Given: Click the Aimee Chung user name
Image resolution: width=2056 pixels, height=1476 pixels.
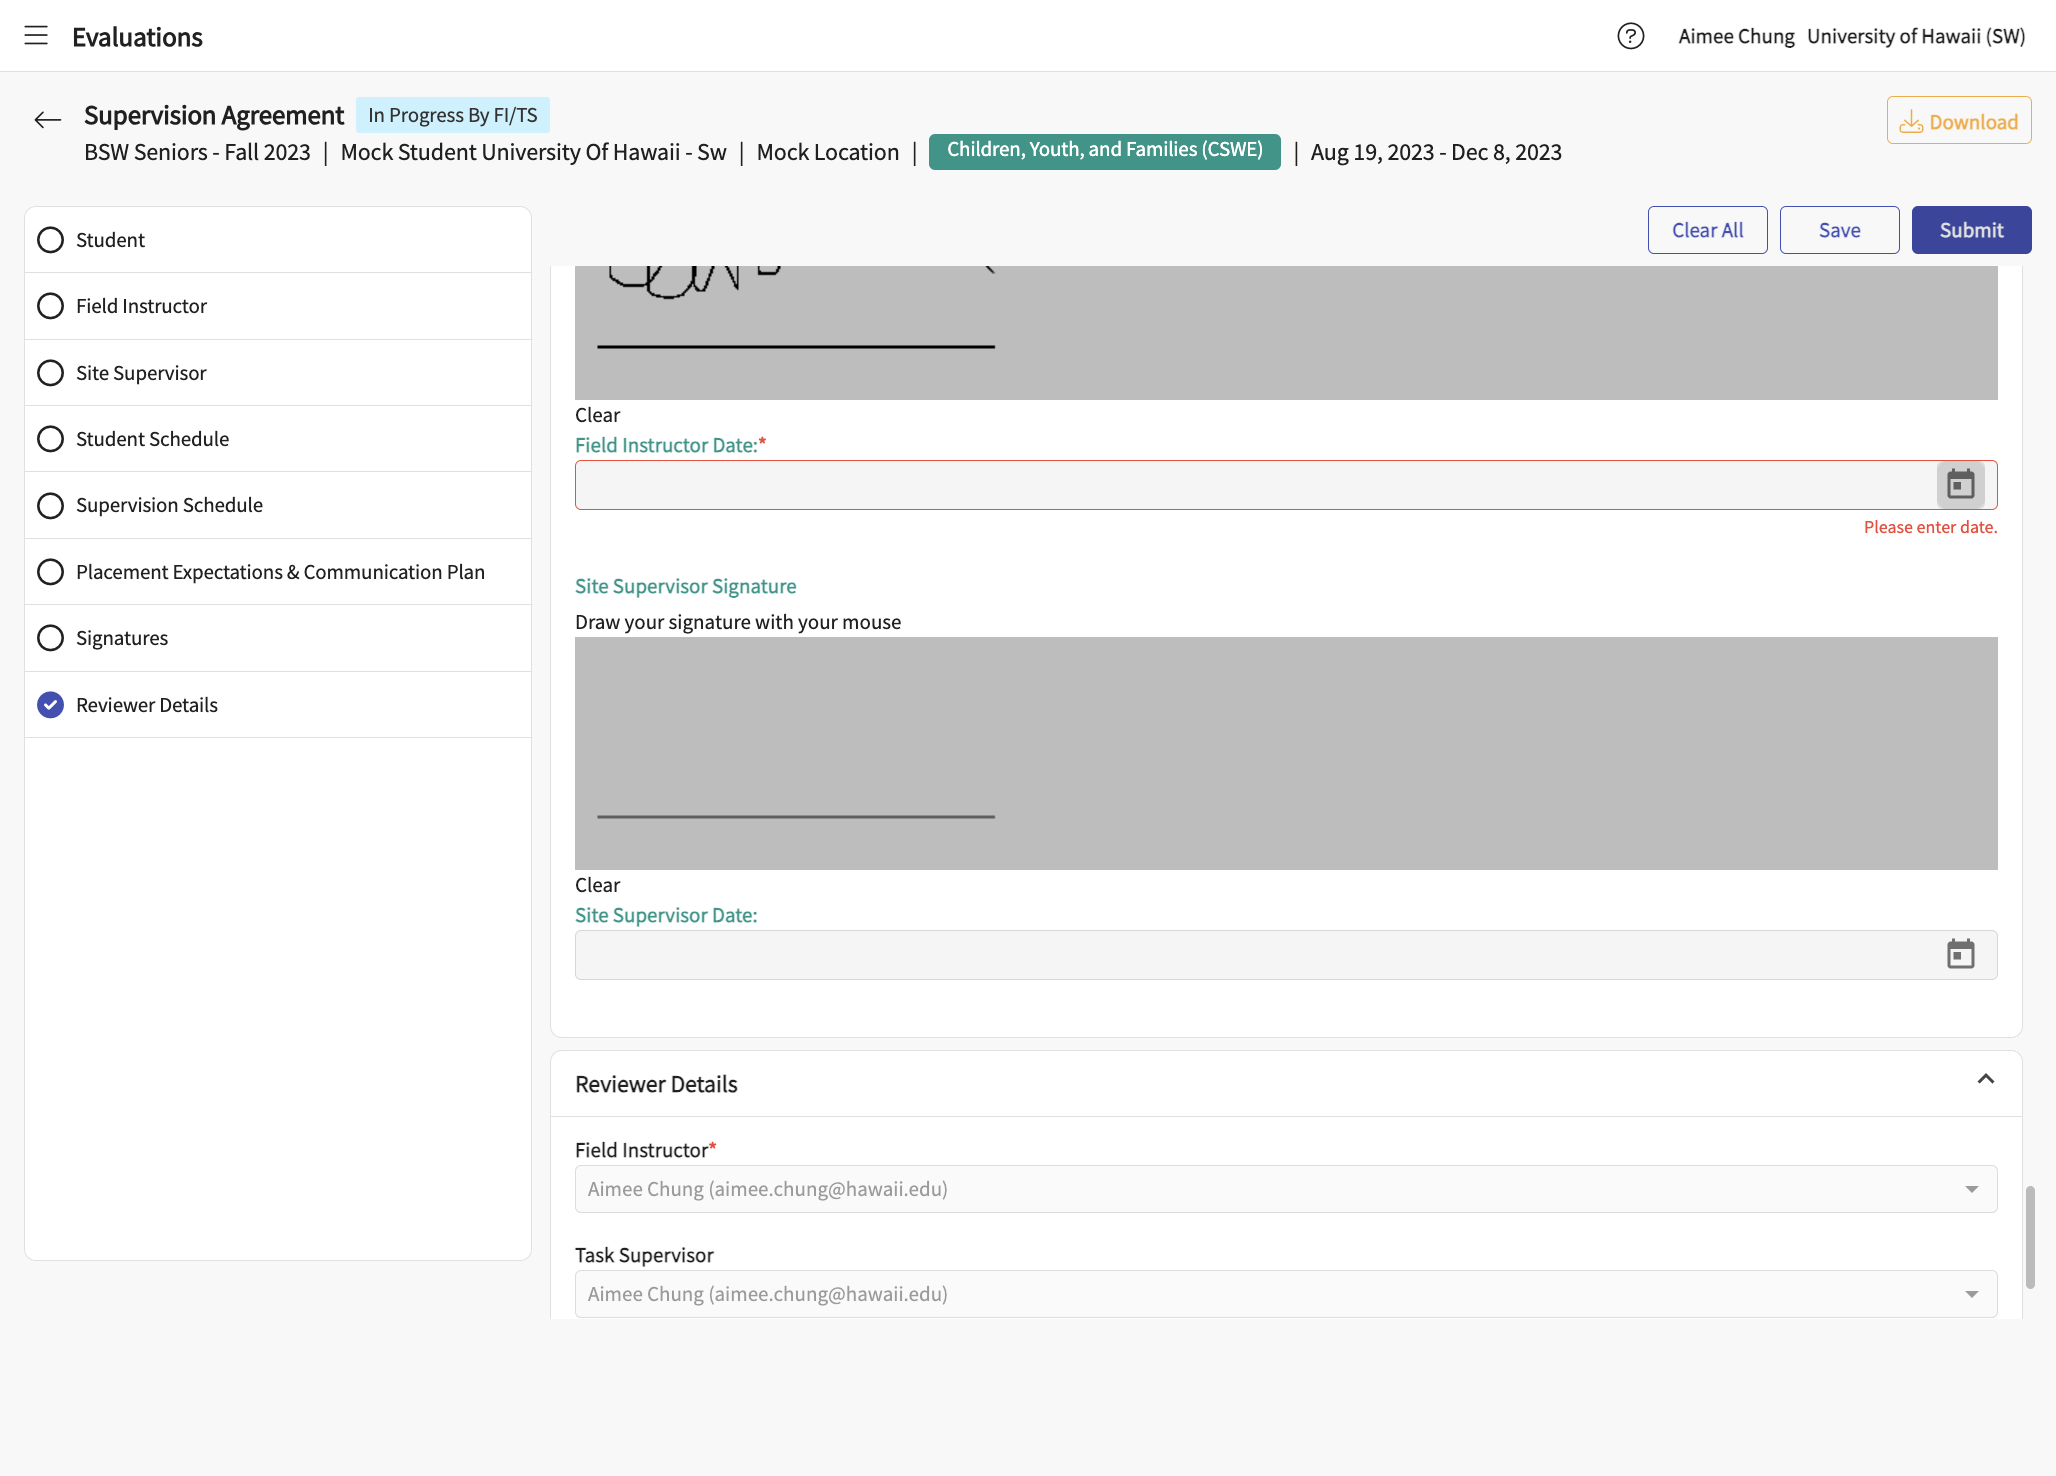Looking at the screenshot, I should tap(1736, 36).
